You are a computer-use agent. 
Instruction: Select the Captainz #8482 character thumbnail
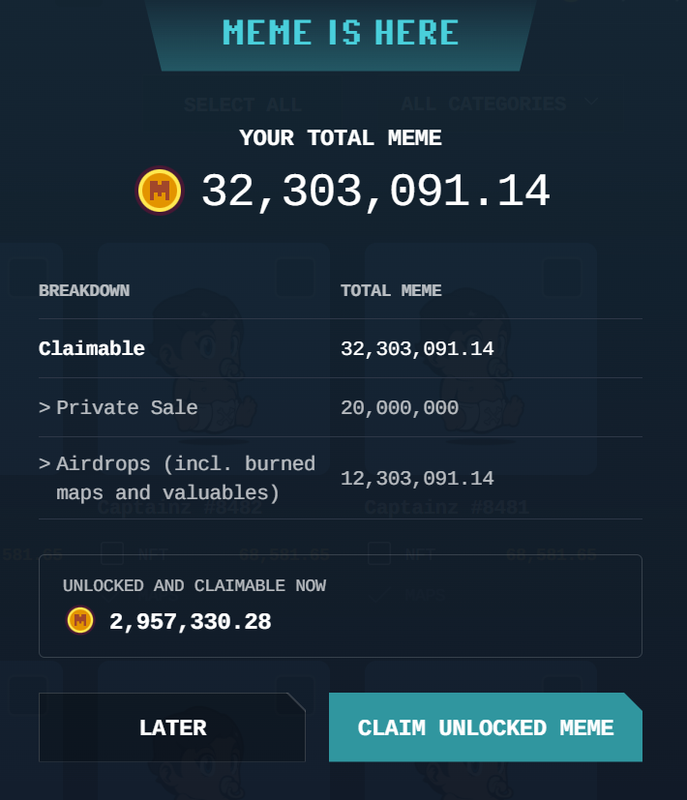212,360
